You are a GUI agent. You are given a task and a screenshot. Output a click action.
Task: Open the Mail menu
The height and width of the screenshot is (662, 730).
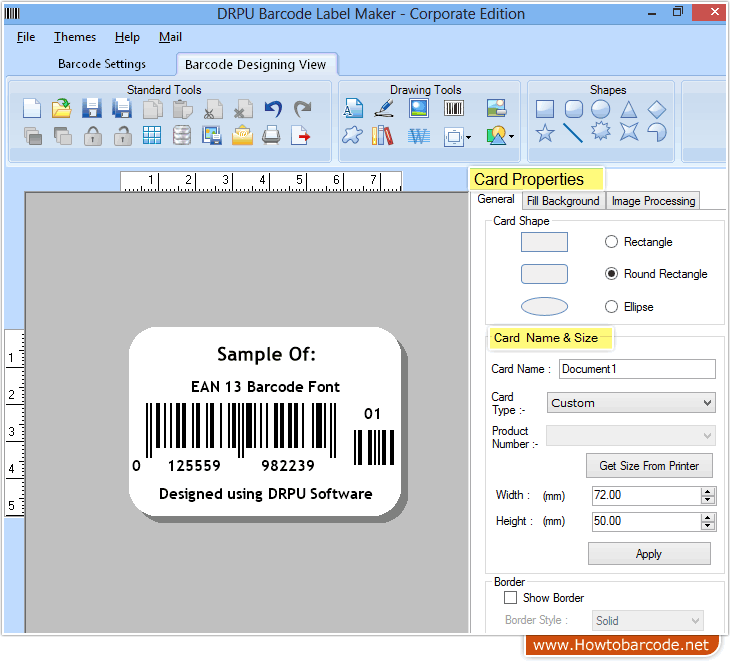point(170,37)
